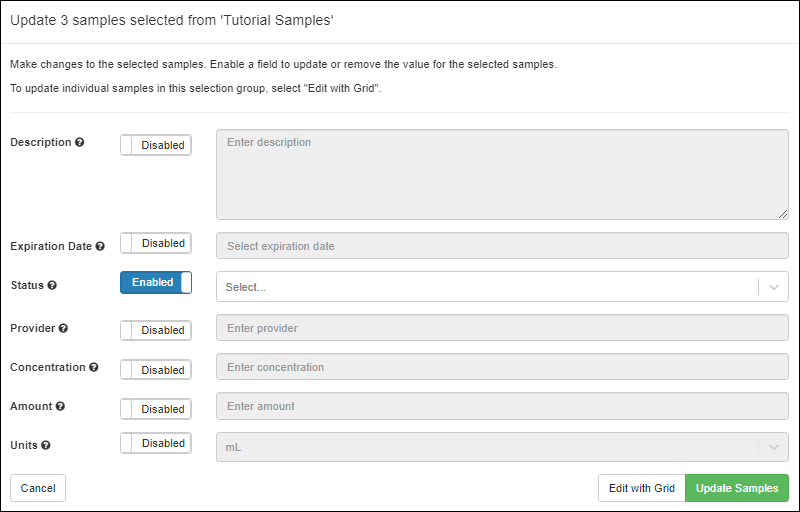800x512 pixels.
Task: Click the Units help icon
Action: click(46, 445)
